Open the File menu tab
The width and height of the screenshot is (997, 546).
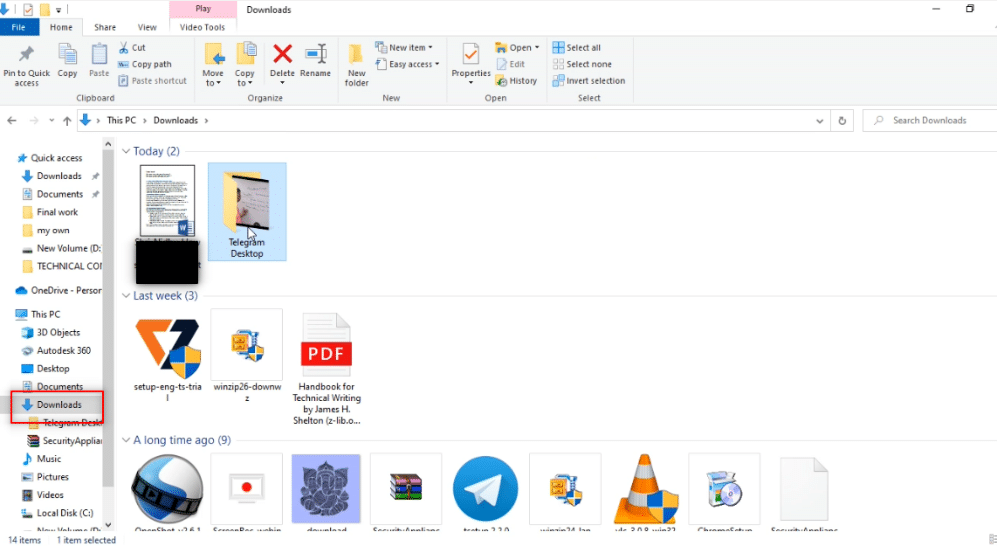(19, 27)
